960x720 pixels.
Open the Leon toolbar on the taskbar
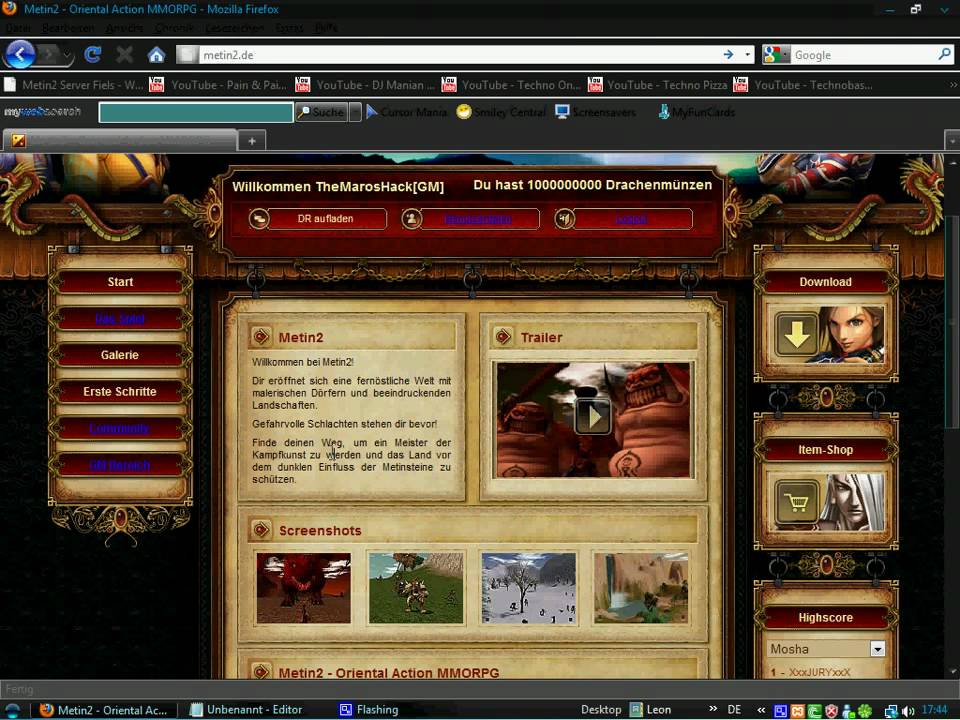tap(650, 710)
